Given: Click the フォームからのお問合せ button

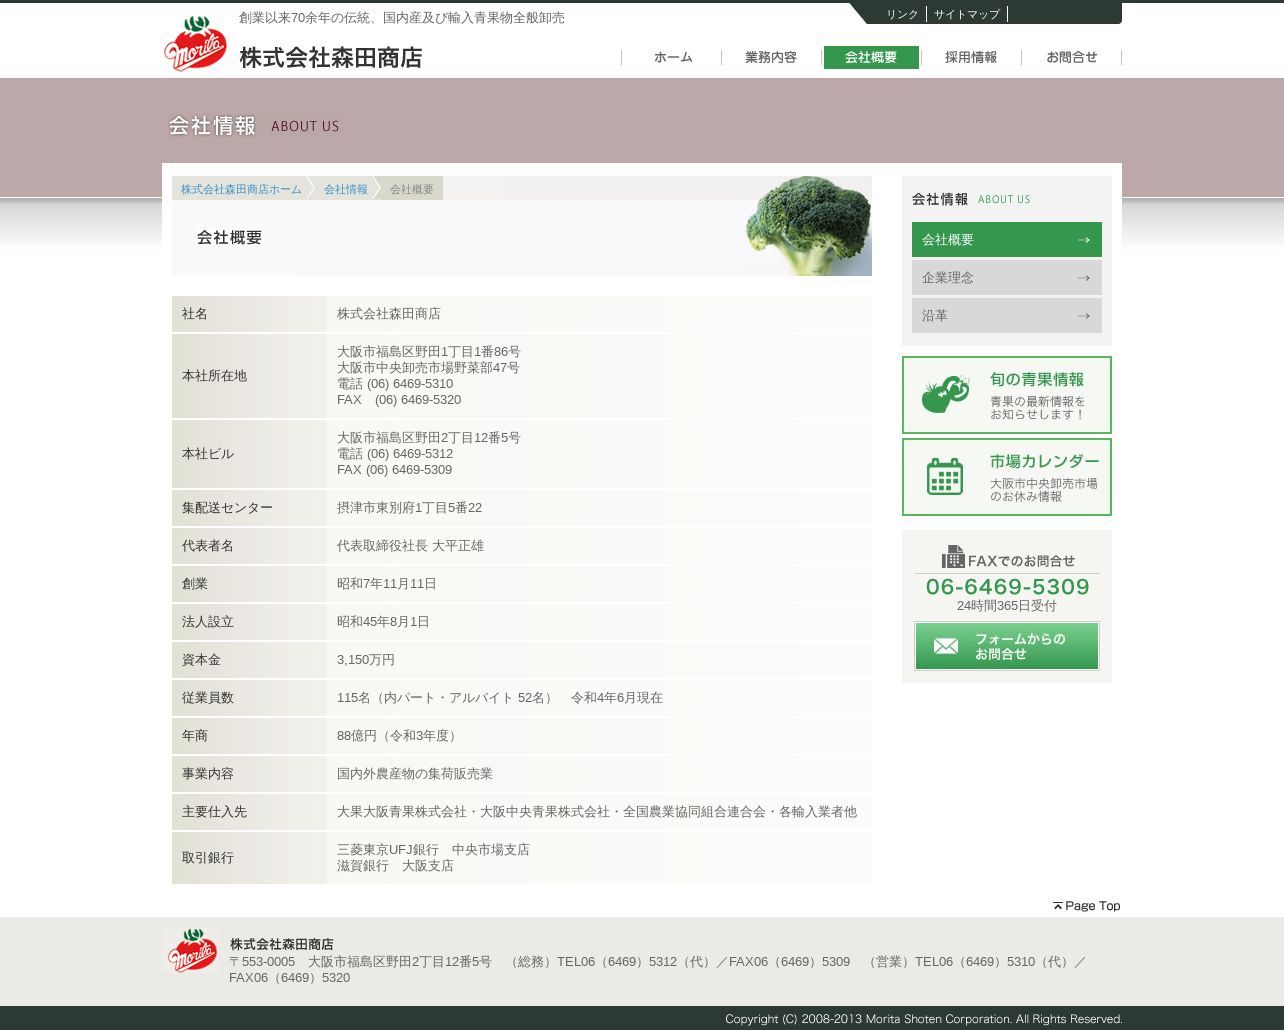Looking at the screenshot, I should tap(1007, 646).
